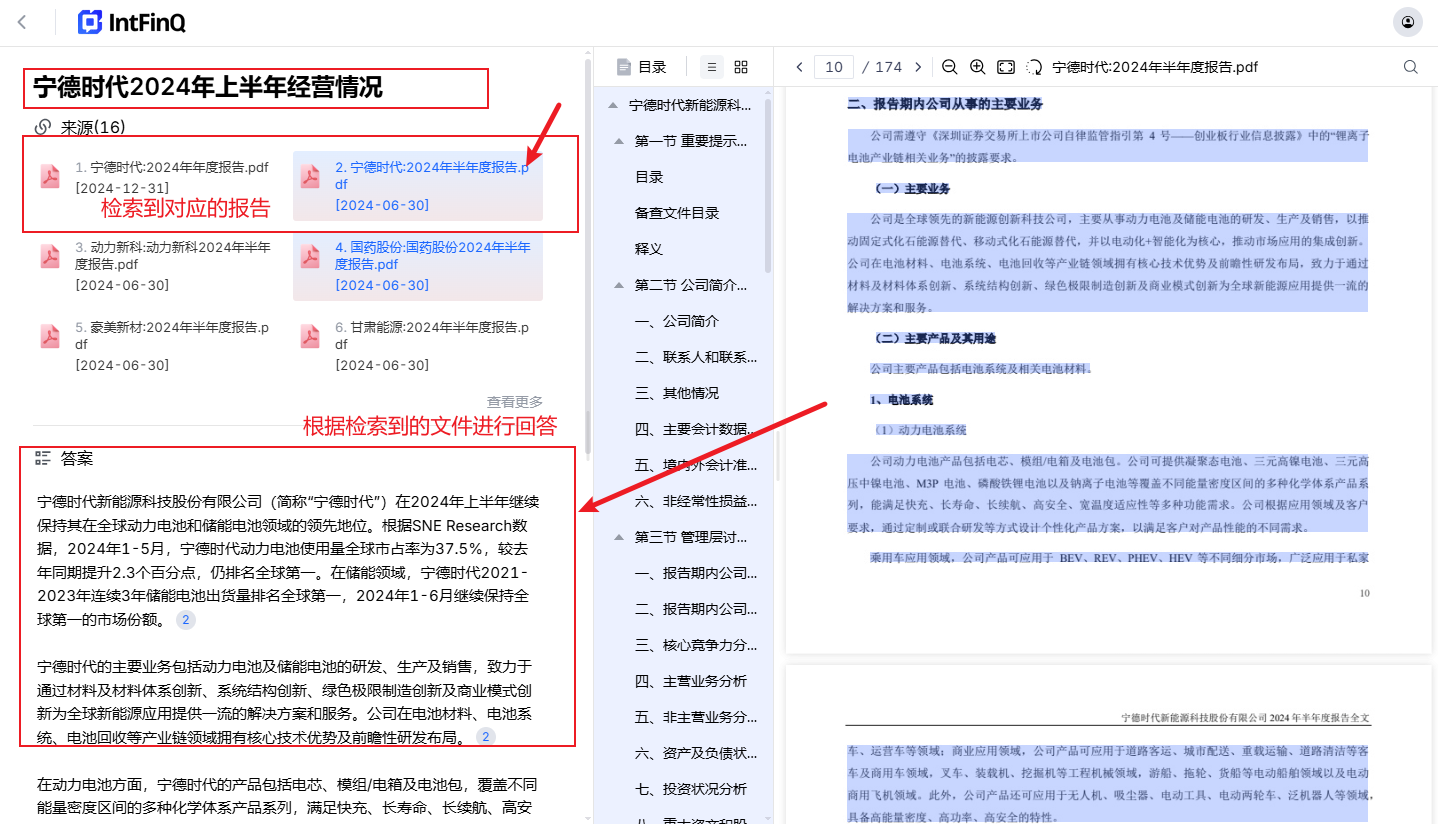Image resolution: width=1438 pixels, height=824 pixels.
Task: Toggle the 目录 outline panel
Action: tap(641, 67)
